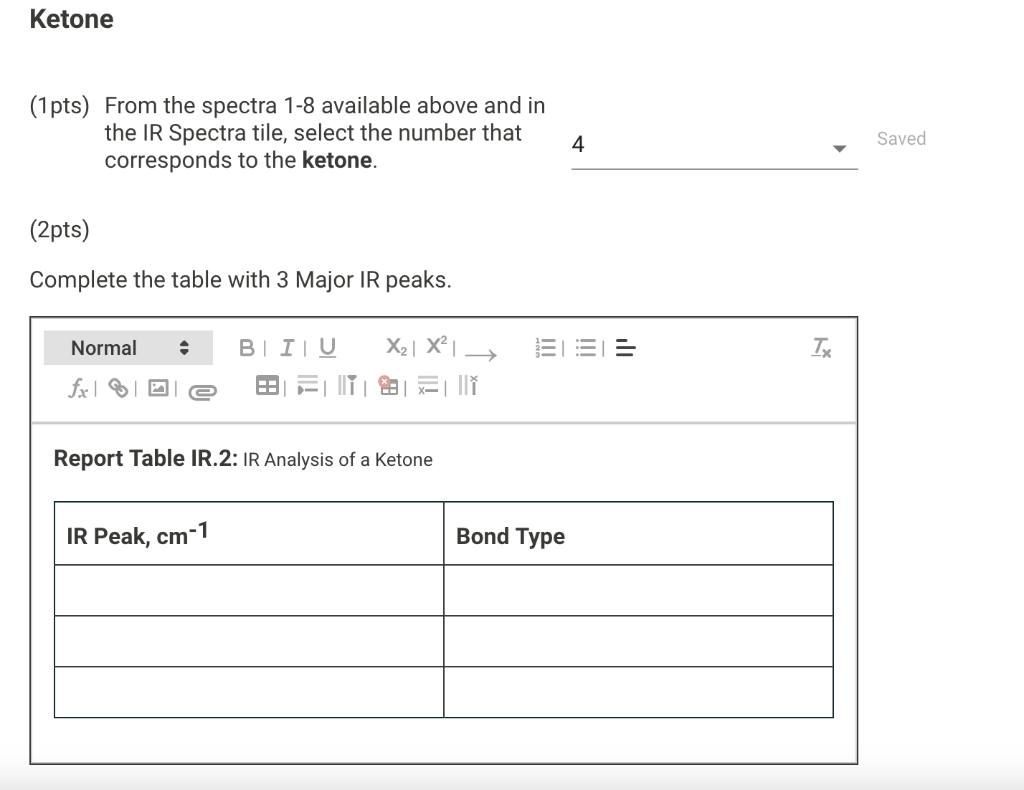This screenshot has width=1024, height=790.
Task: Attach a file using the paperclip icon
Action: tap(200, 390)
